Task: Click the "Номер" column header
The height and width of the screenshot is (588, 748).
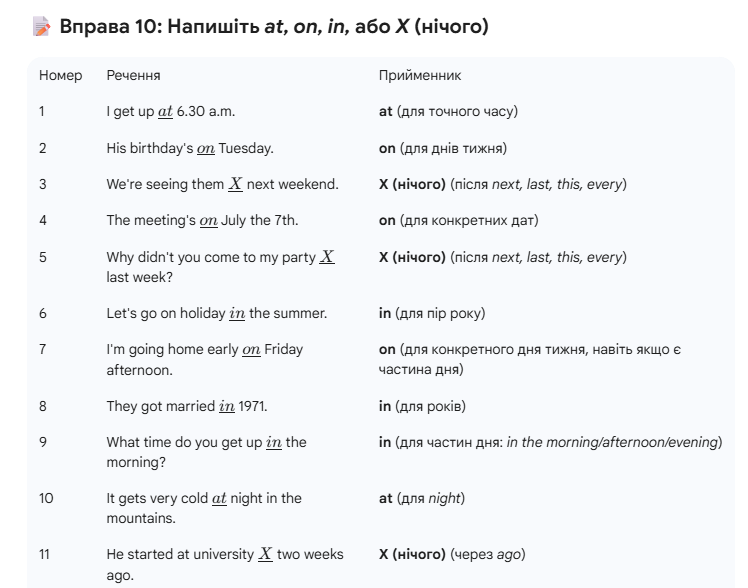Action: (x=60, y=75)
